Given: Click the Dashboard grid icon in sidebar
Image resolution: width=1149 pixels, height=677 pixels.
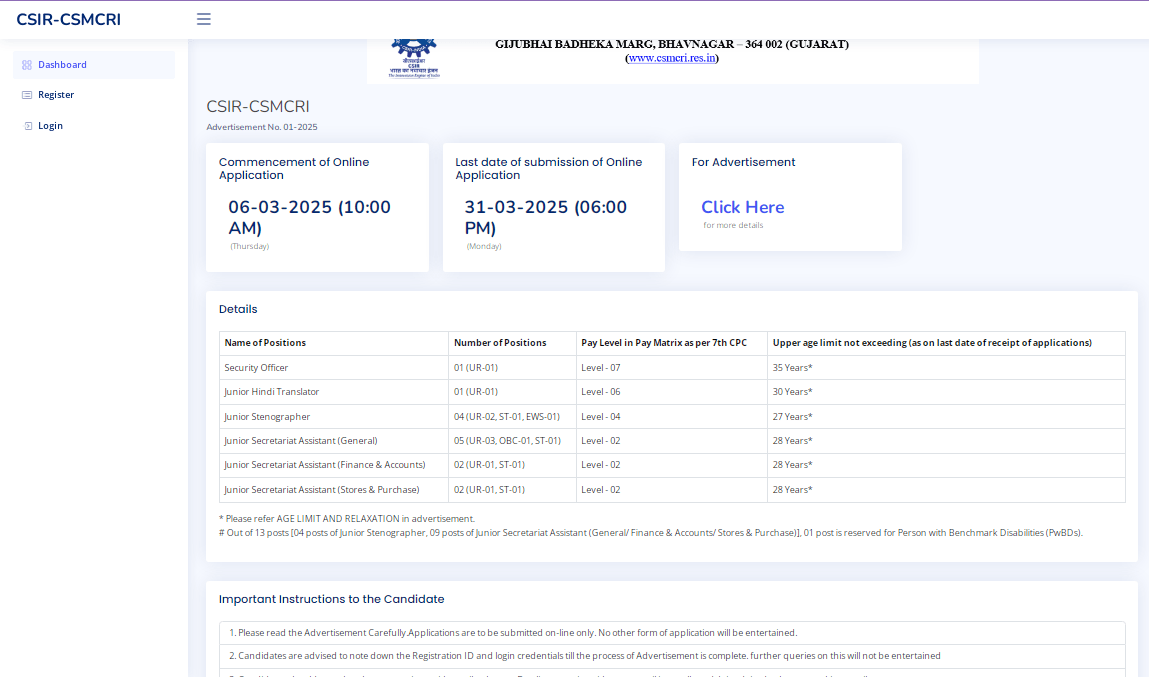Looking at the screenshot, I should pos(27,65).
